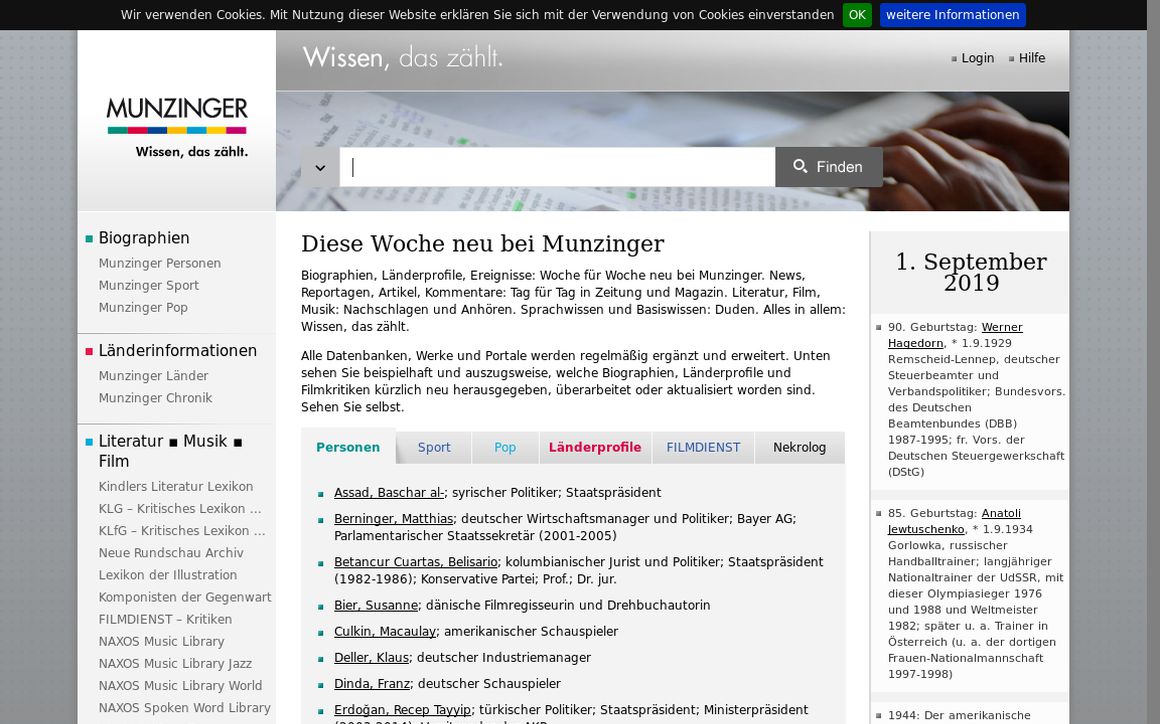This screenshot has height=724, width=1160.
Task: Open Munzinger Pop in sidebar
Action: point(143,308)
